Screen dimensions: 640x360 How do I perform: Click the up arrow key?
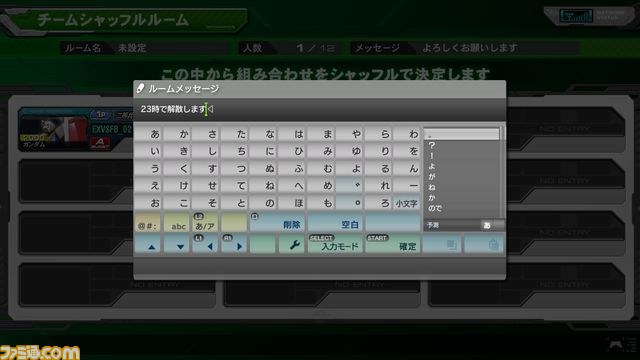coord(147,244)
